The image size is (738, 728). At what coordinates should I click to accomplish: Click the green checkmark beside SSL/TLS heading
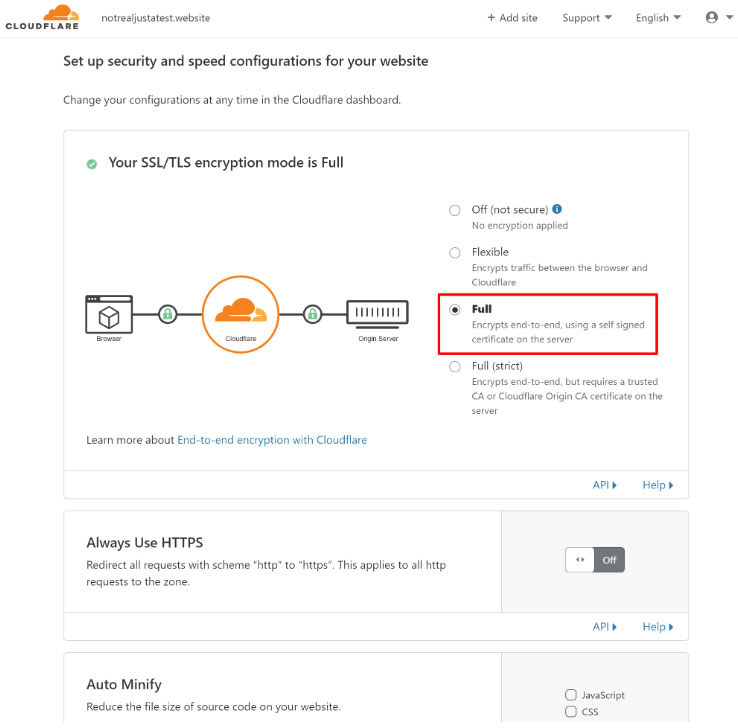(x=92, y=164)
